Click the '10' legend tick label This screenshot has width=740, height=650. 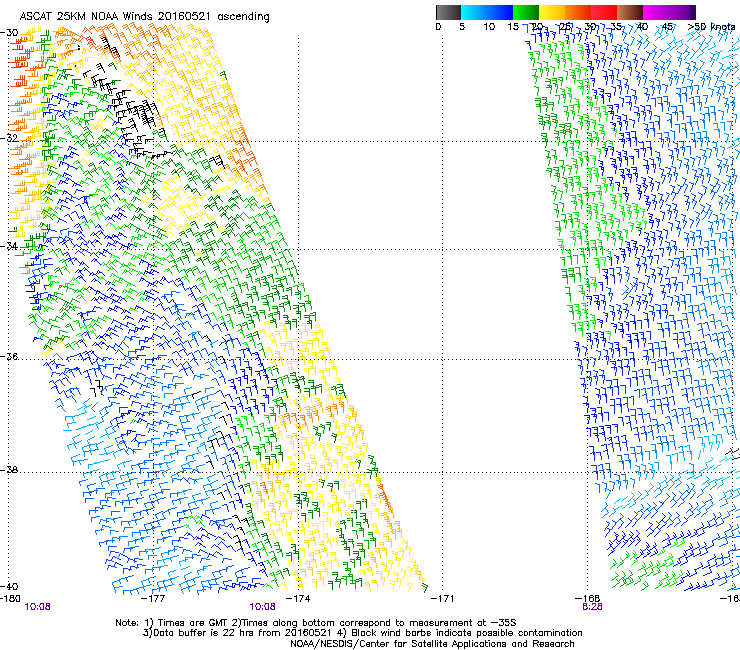click(489, 26)
